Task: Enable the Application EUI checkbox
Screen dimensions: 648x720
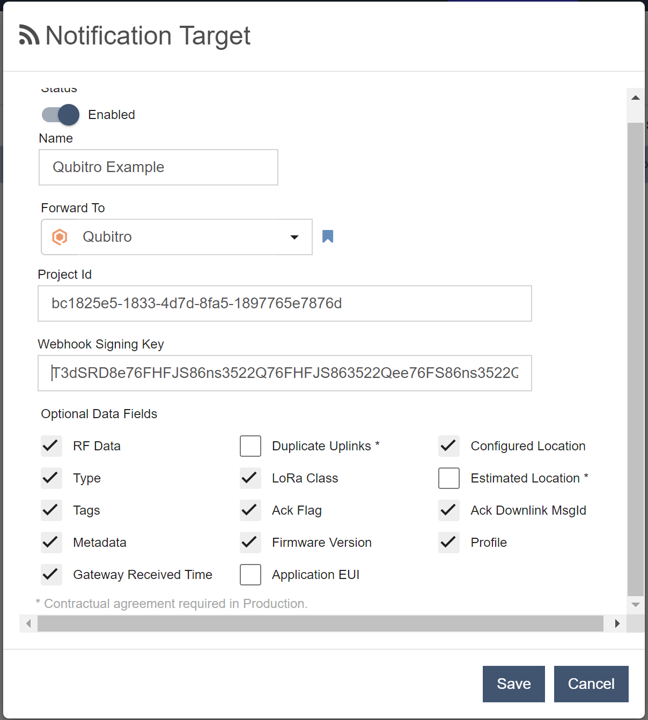Action: point(250,574)
